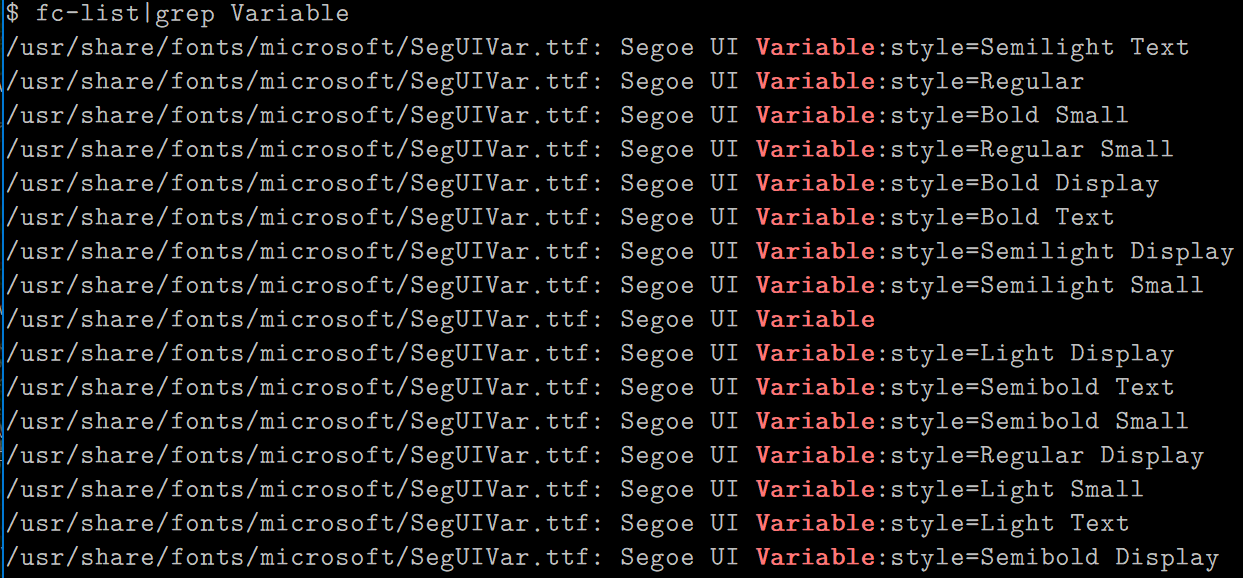Click red Variable on the line without style
This screenshot has height=578, width=1243.
point(815,319)
